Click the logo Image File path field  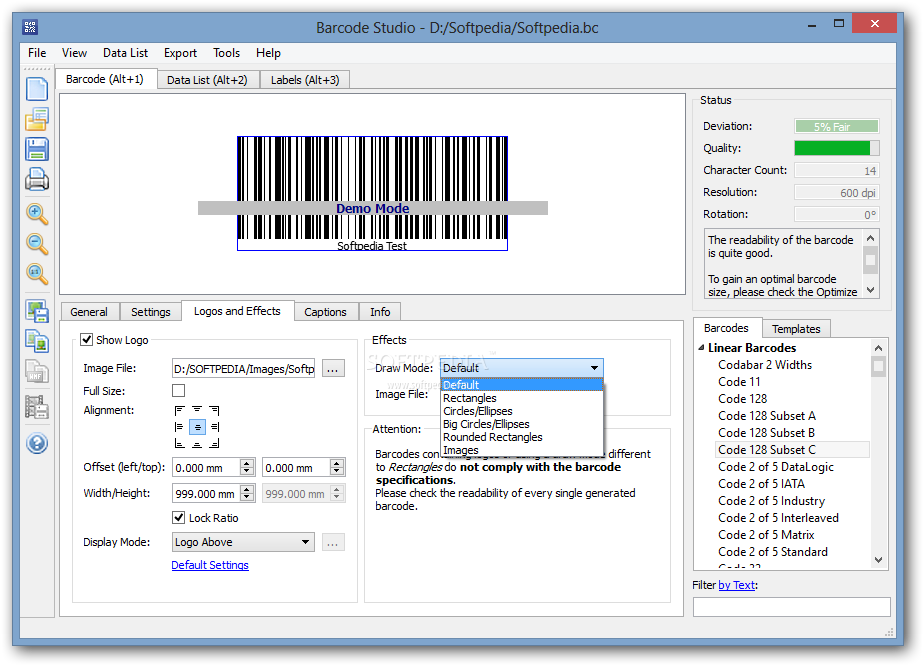pyautogui.click(x=243, y=368)
